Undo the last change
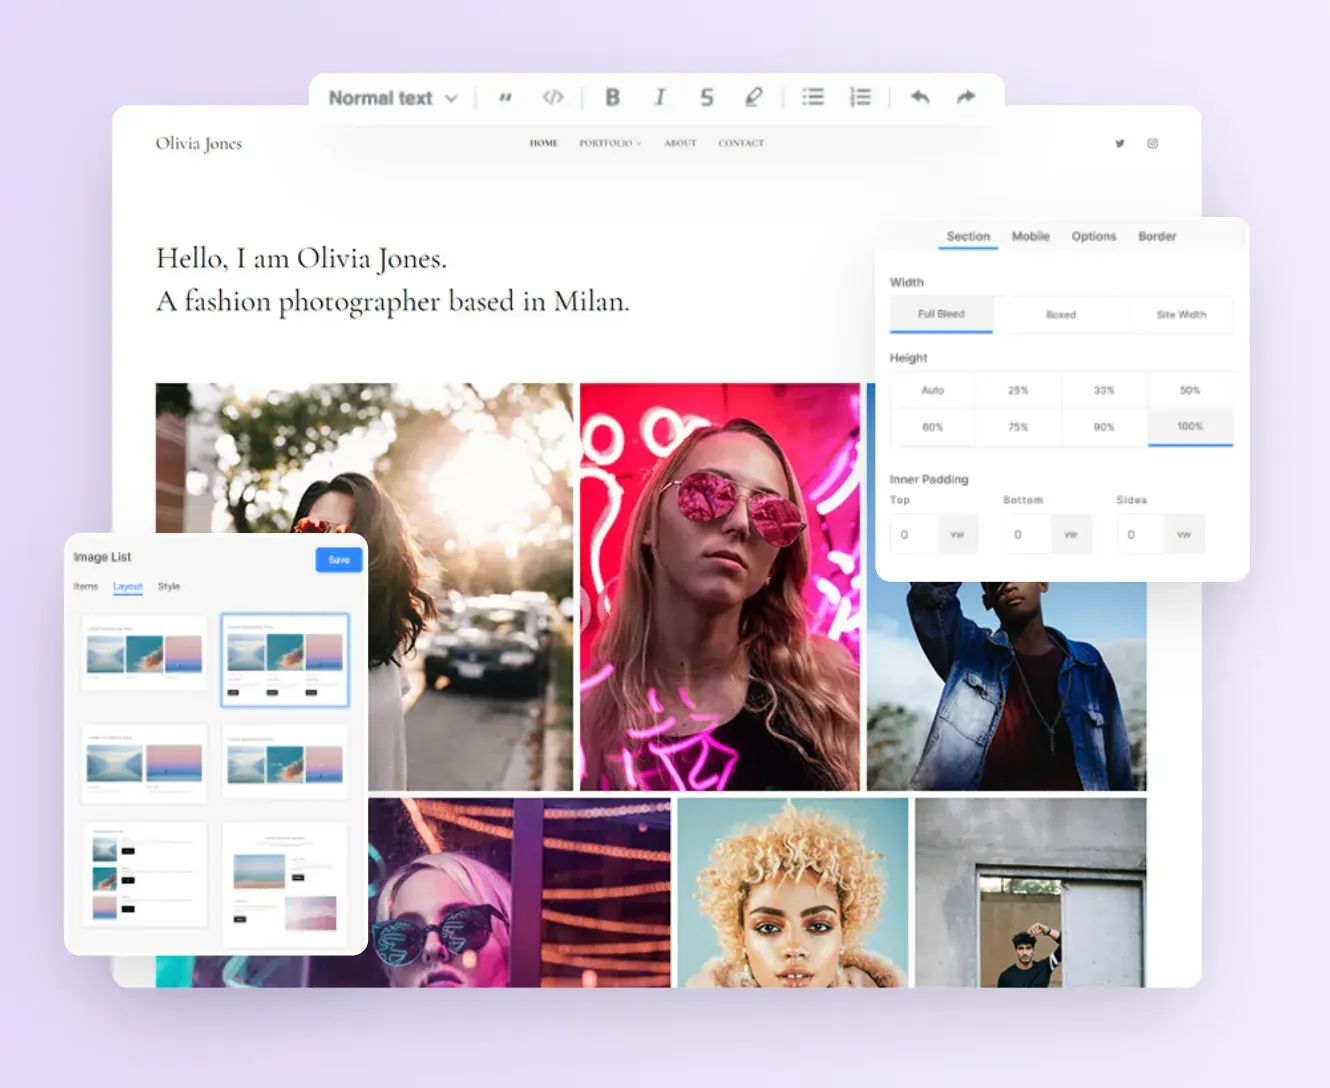Screen dimensions: 1330x1088 pyautogui.click(x=919, y=97)
